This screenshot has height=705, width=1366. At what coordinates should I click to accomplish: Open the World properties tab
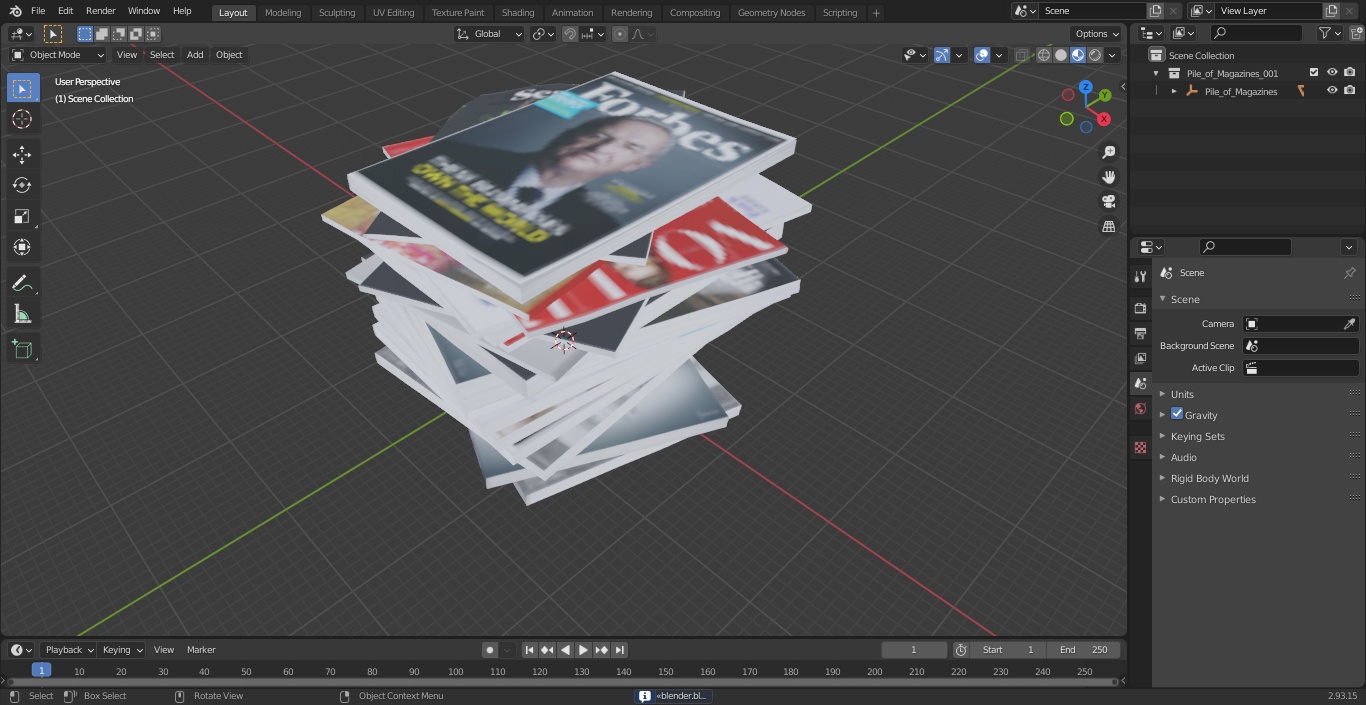click(x=1140, y=408)
